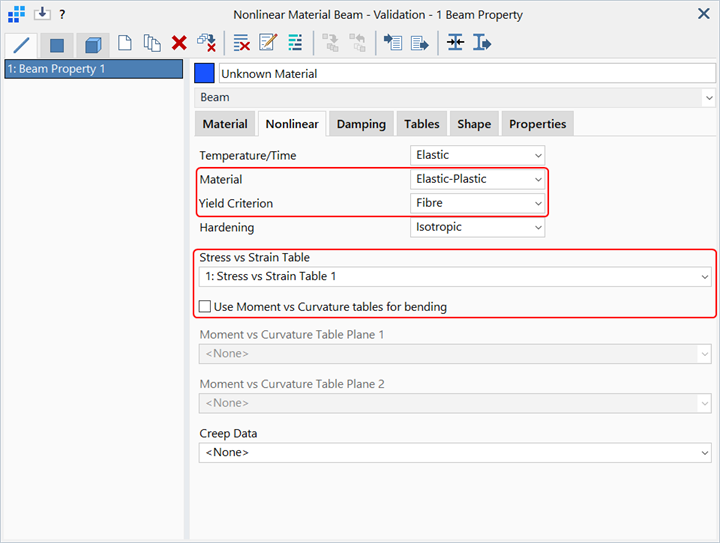Click the export from list arrow icon
Screen dimensions: 720x543
[420, 43]
